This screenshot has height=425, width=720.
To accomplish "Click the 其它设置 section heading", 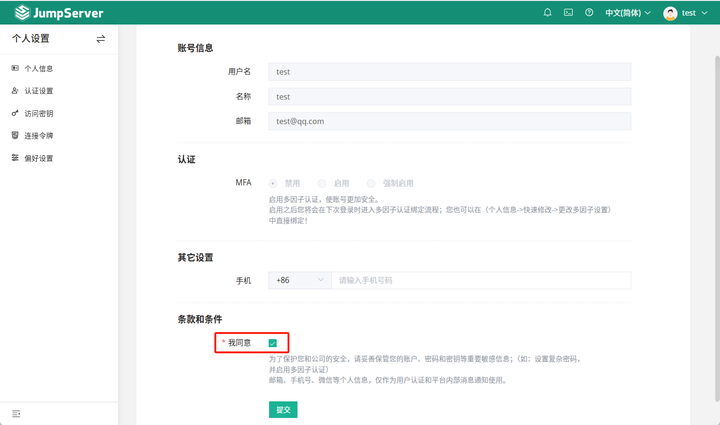I will pyautogui.click(x=195, y=258).
